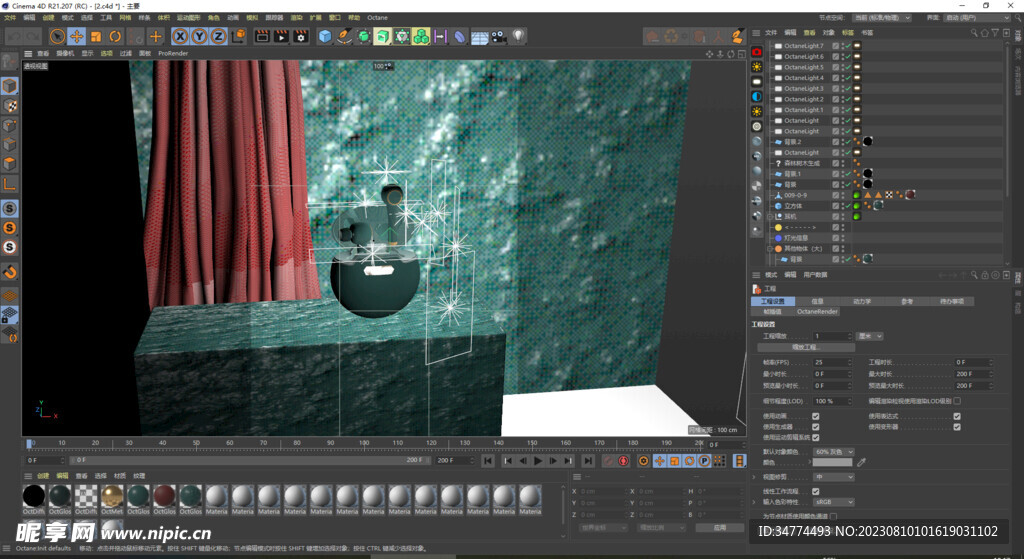Open the Octane menu in menu bar

point(377,17)
